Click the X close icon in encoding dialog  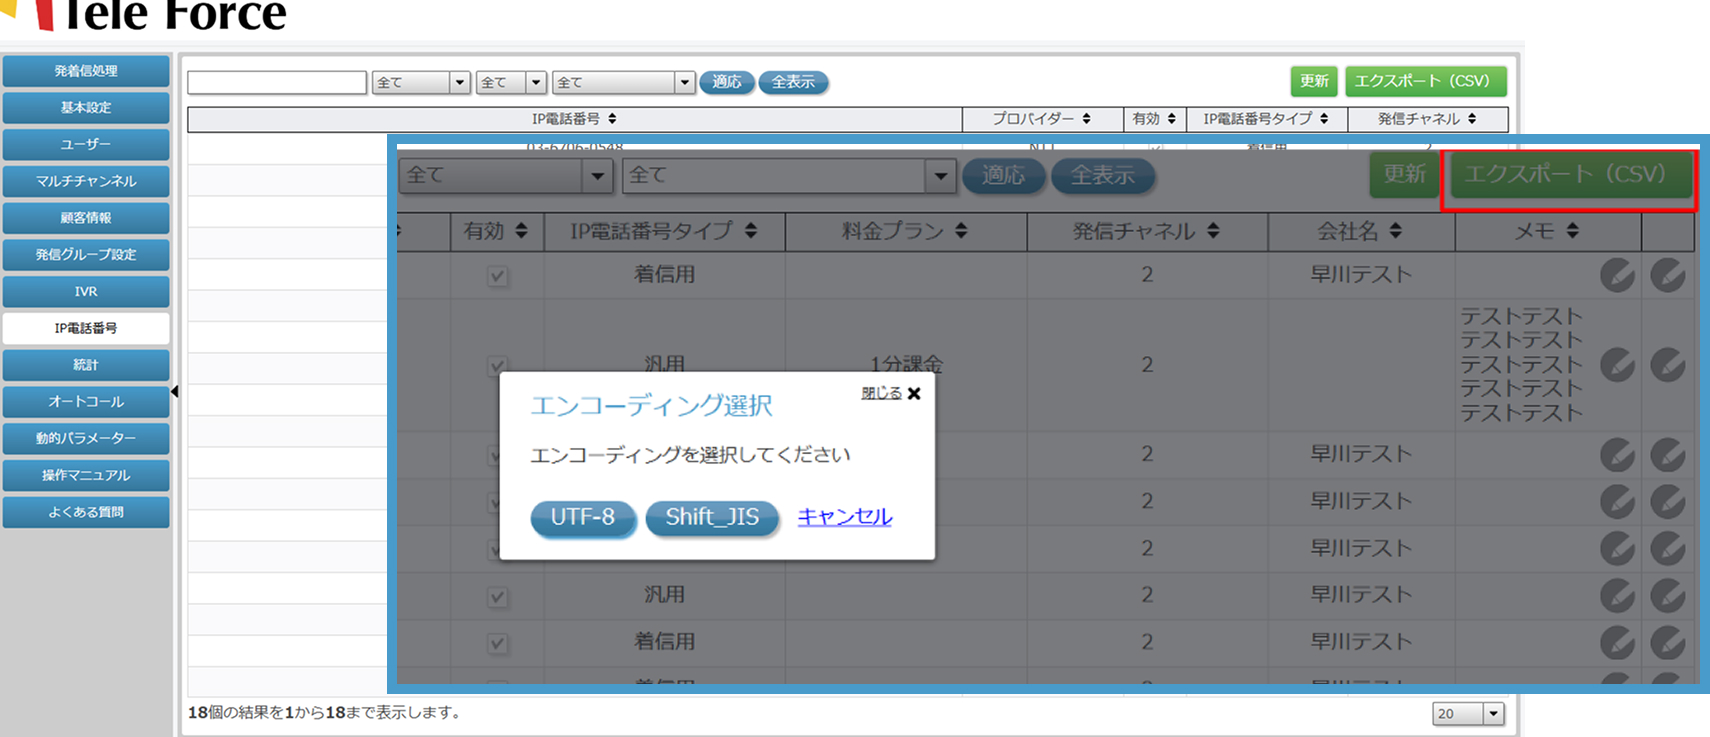tap(914, 394)
